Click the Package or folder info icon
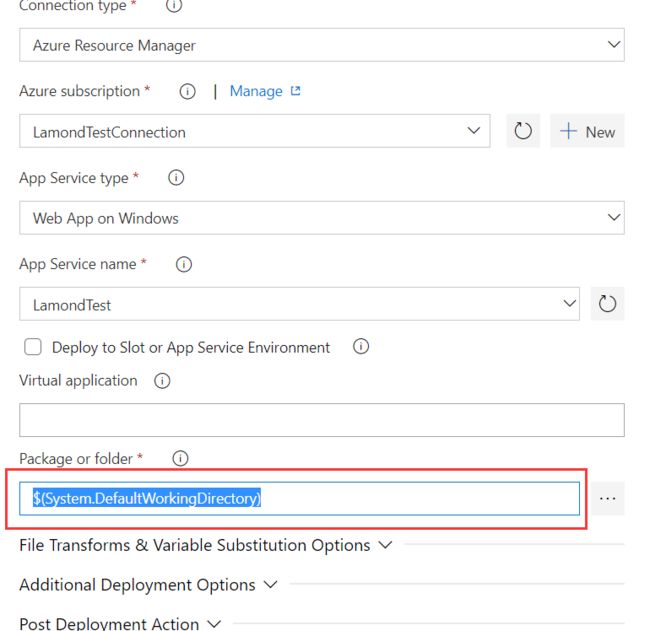650x631 pixels. point(180,459)
